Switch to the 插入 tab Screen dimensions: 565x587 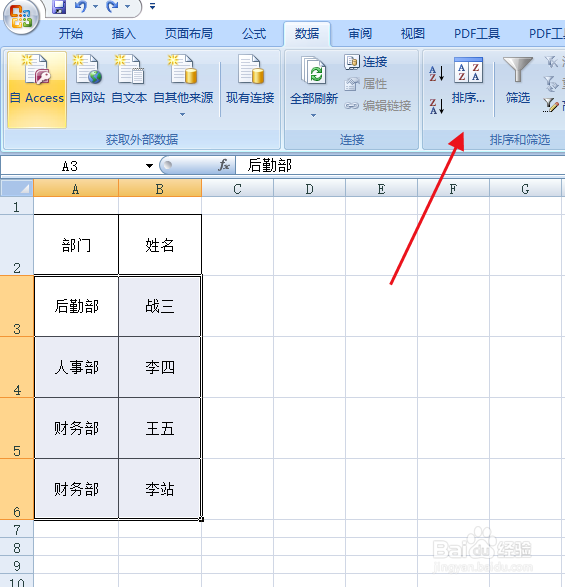[123, 34]
